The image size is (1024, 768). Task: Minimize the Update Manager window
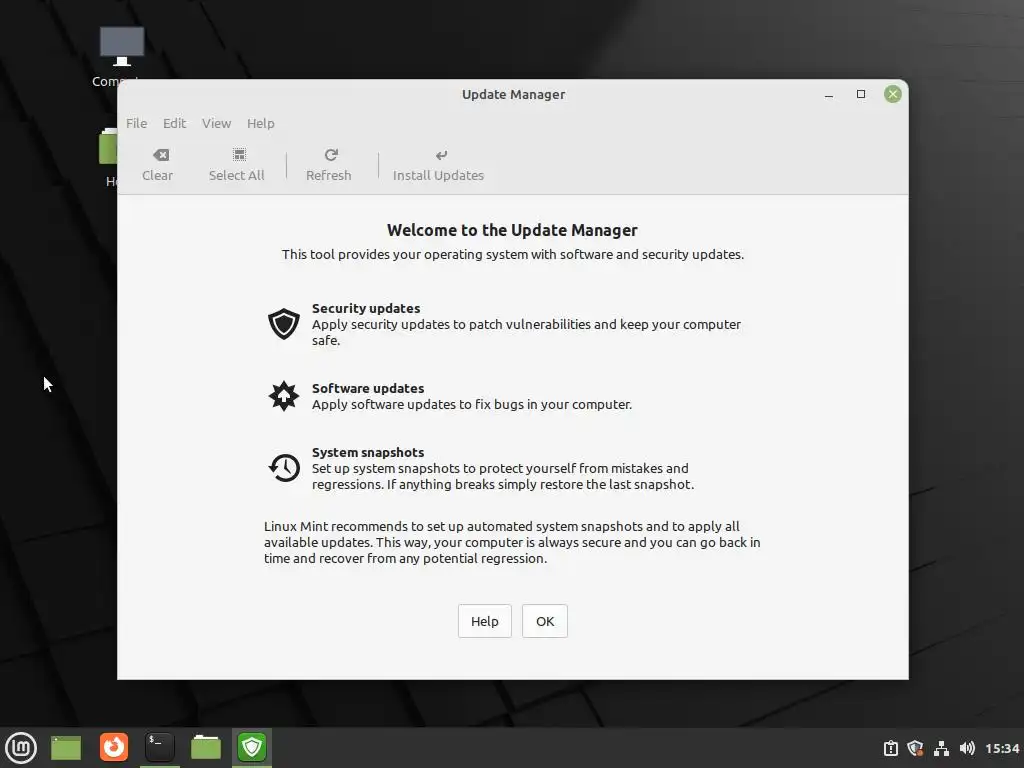(x=829, y=95)
